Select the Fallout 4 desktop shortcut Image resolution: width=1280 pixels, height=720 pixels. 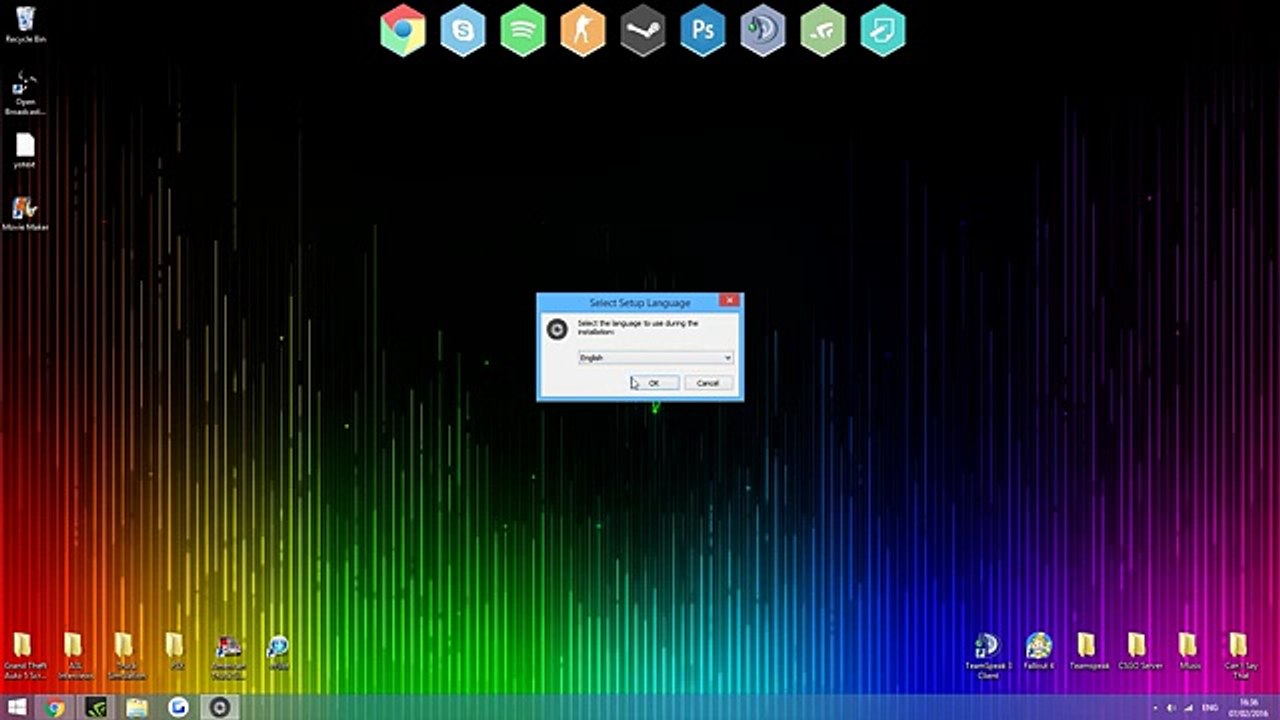pos(1039,652)
